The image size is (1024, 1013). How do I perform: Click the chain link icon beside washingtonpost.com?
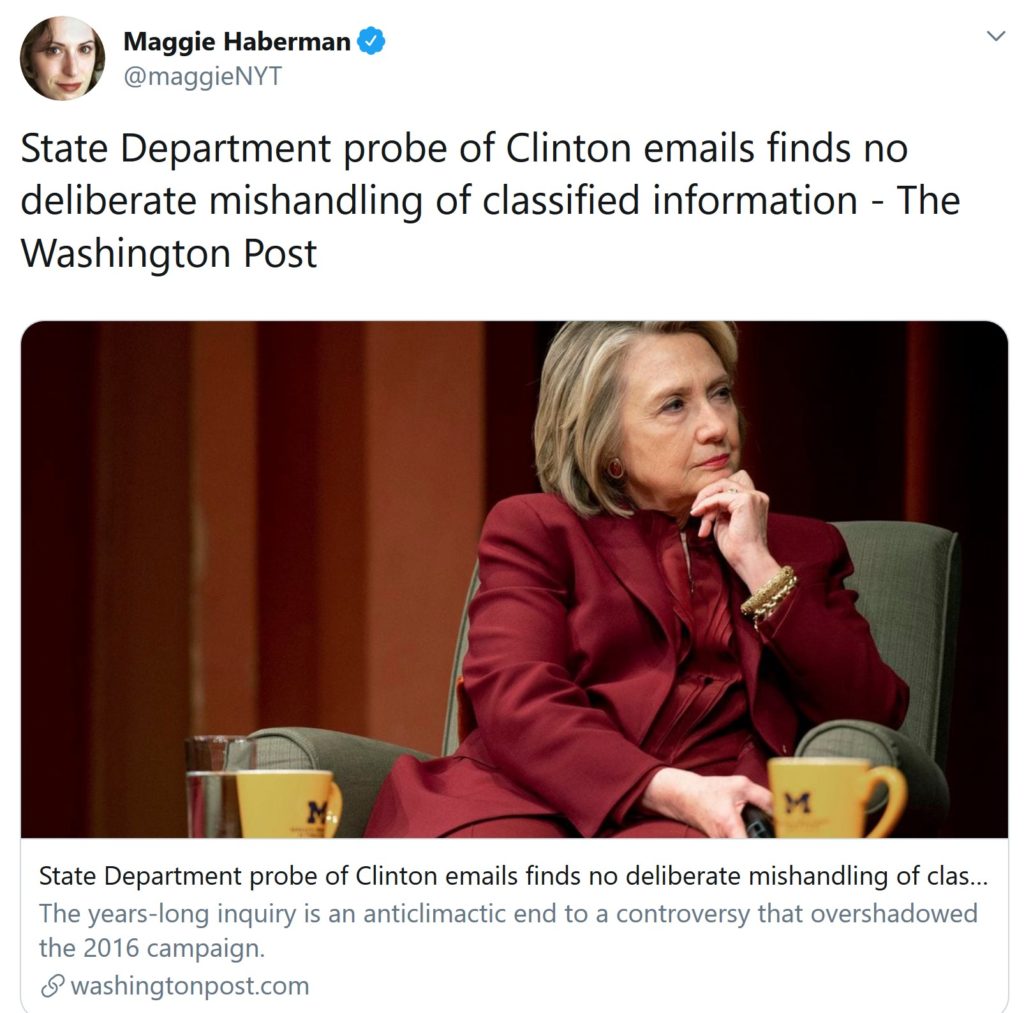click(53, 986)
